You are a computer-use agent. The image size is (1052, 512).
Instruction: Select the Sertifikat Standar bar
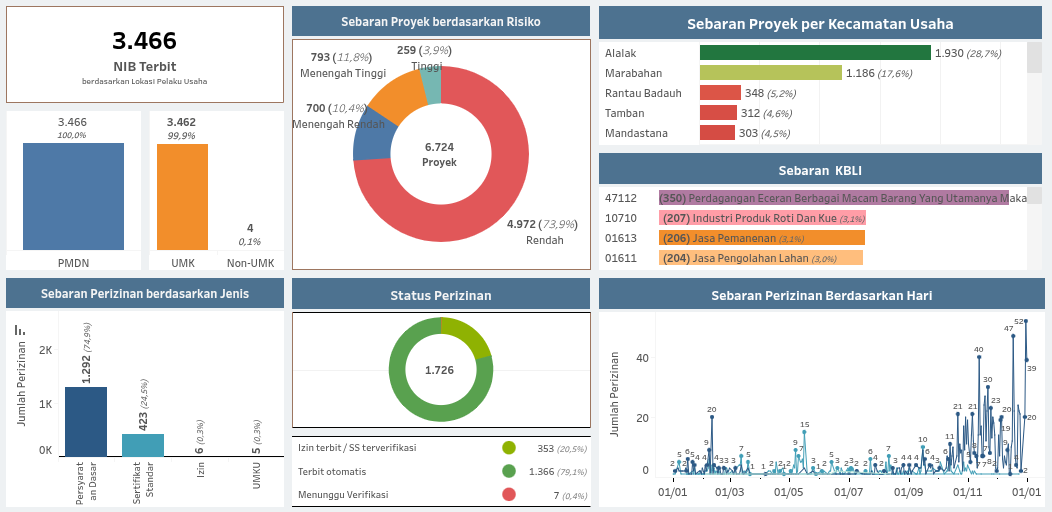(x=143, y=445)
